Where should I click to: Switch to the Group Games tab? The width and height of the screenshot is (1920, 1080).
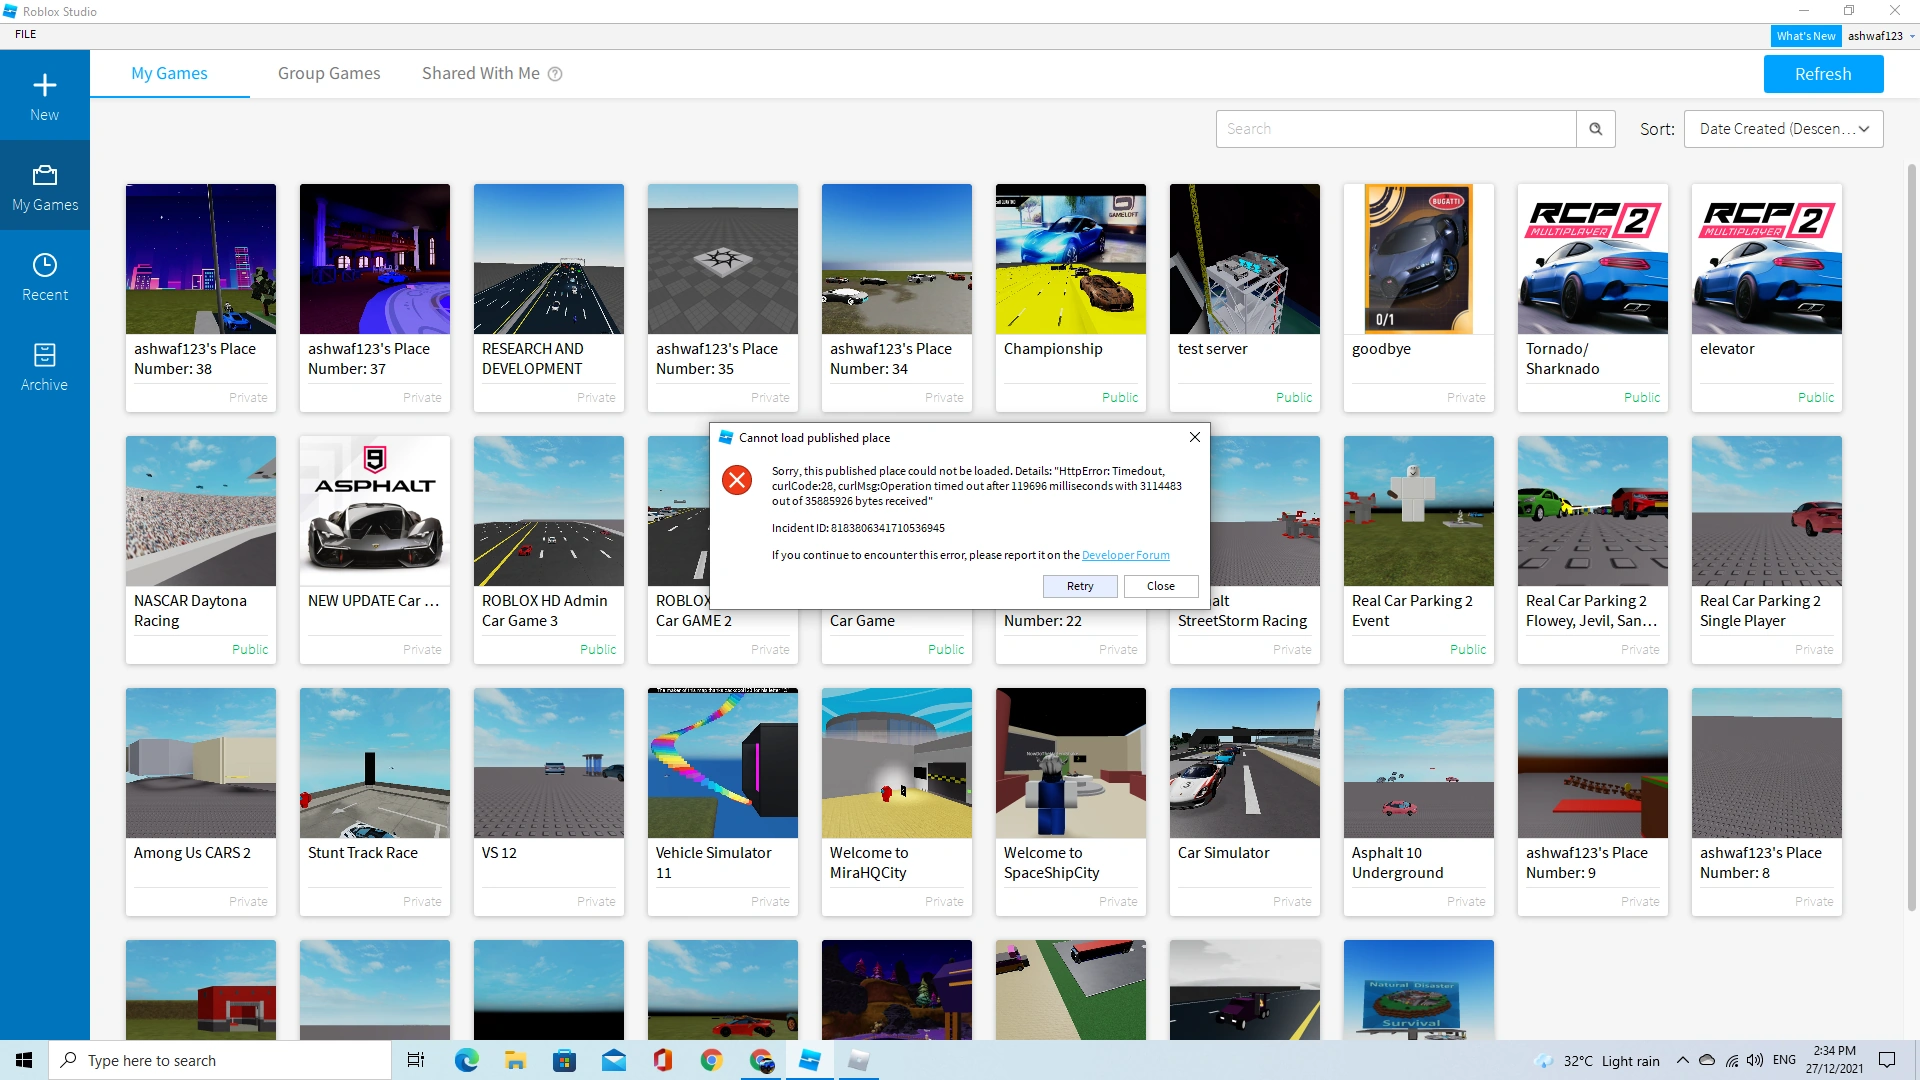coord(329,74)
